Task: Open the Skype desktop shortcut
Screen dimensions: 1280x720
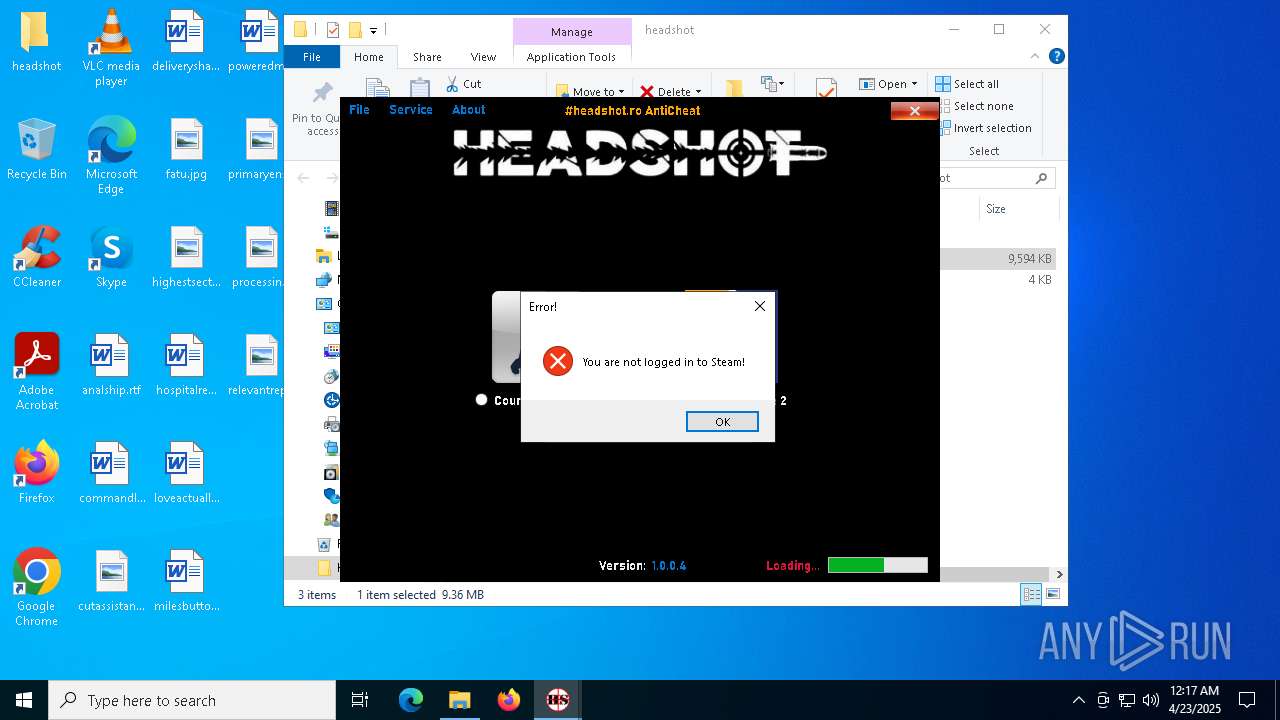Action: (111, 257)
